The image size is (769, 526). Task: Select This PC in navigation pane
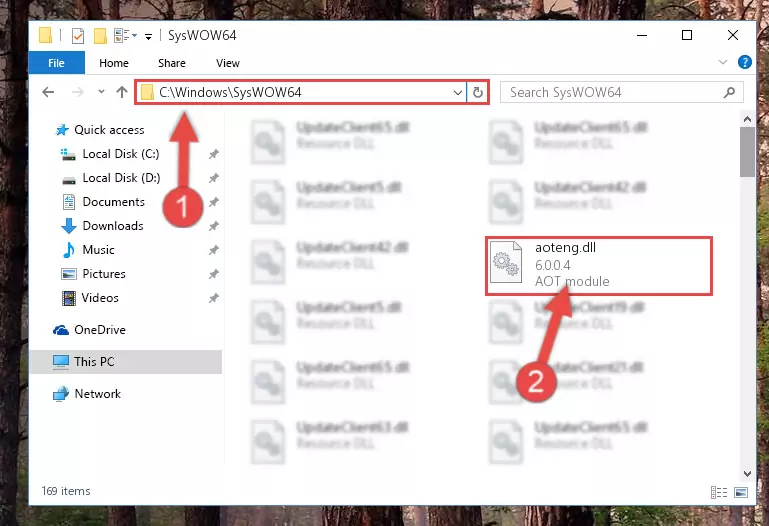tap(126, 362)
